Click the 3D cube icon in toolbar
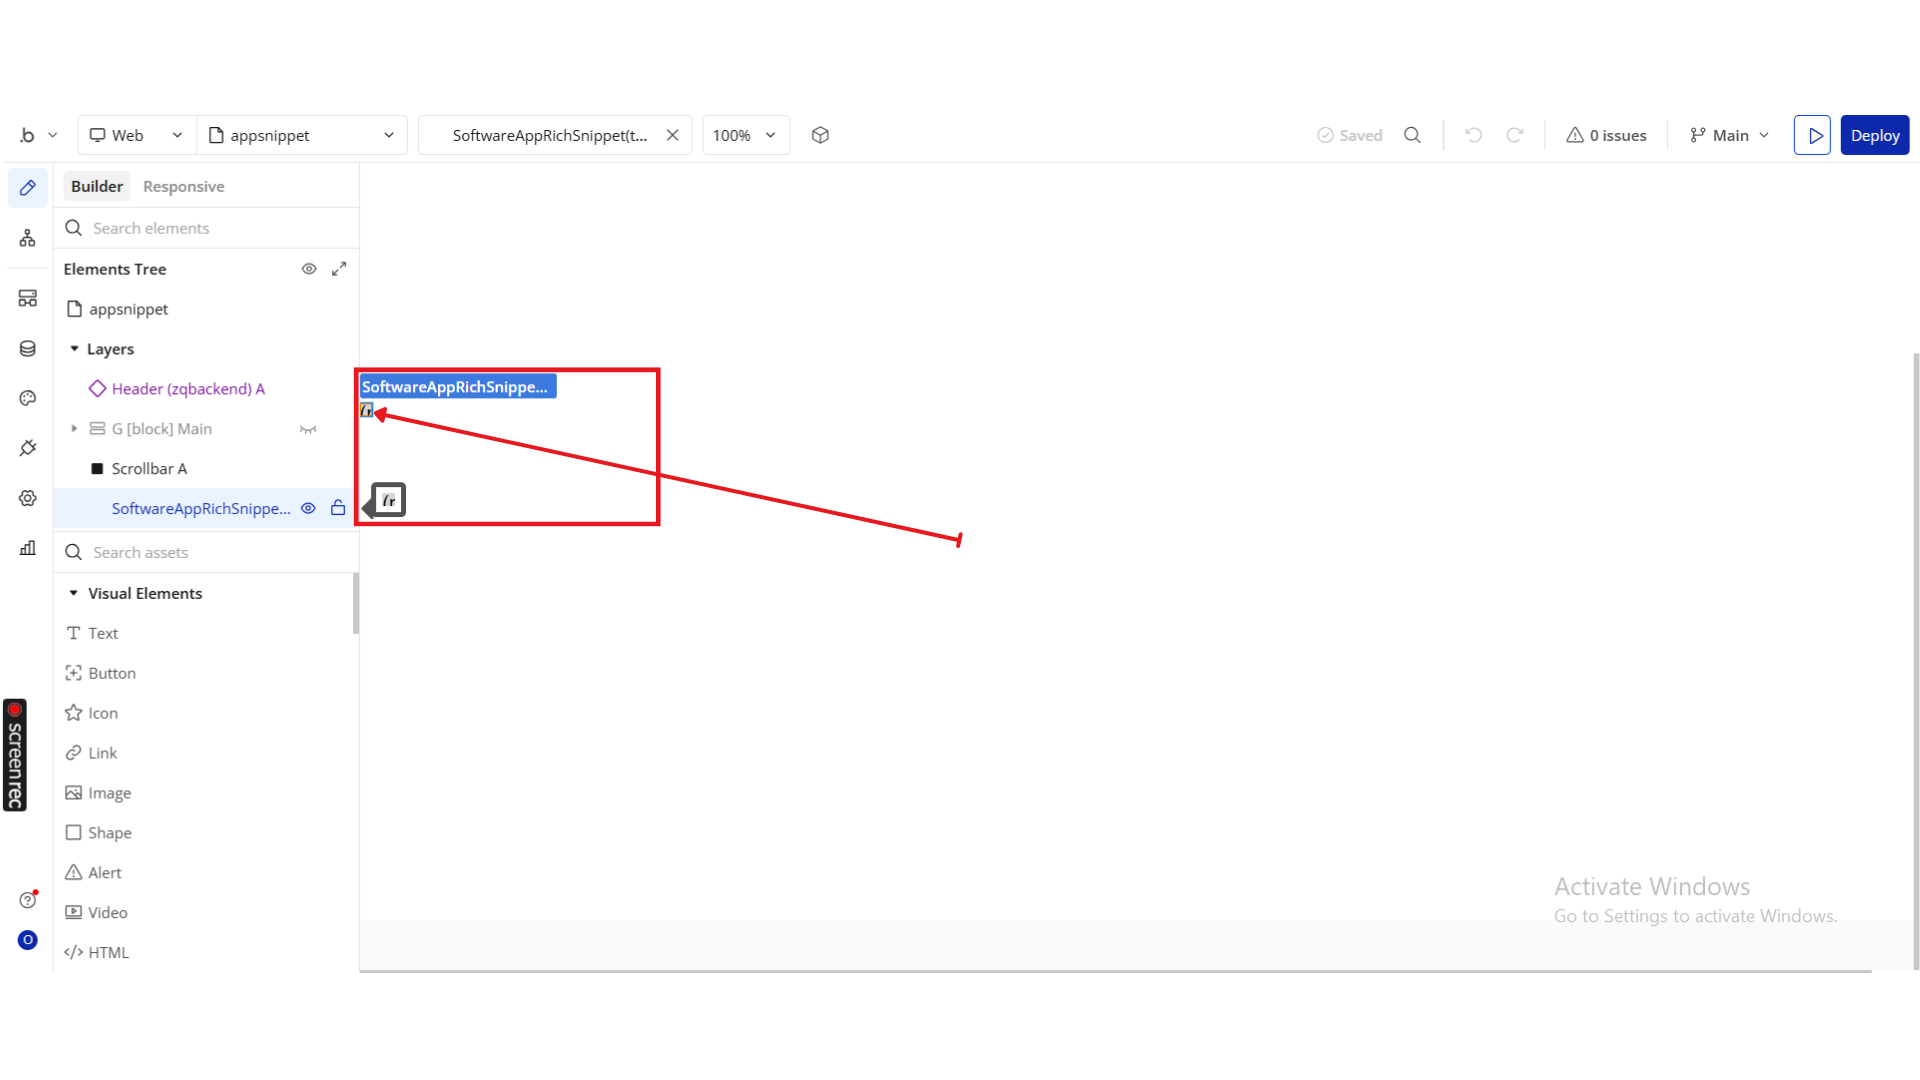The image size is (1920, 1080). (x=820, y=135)
